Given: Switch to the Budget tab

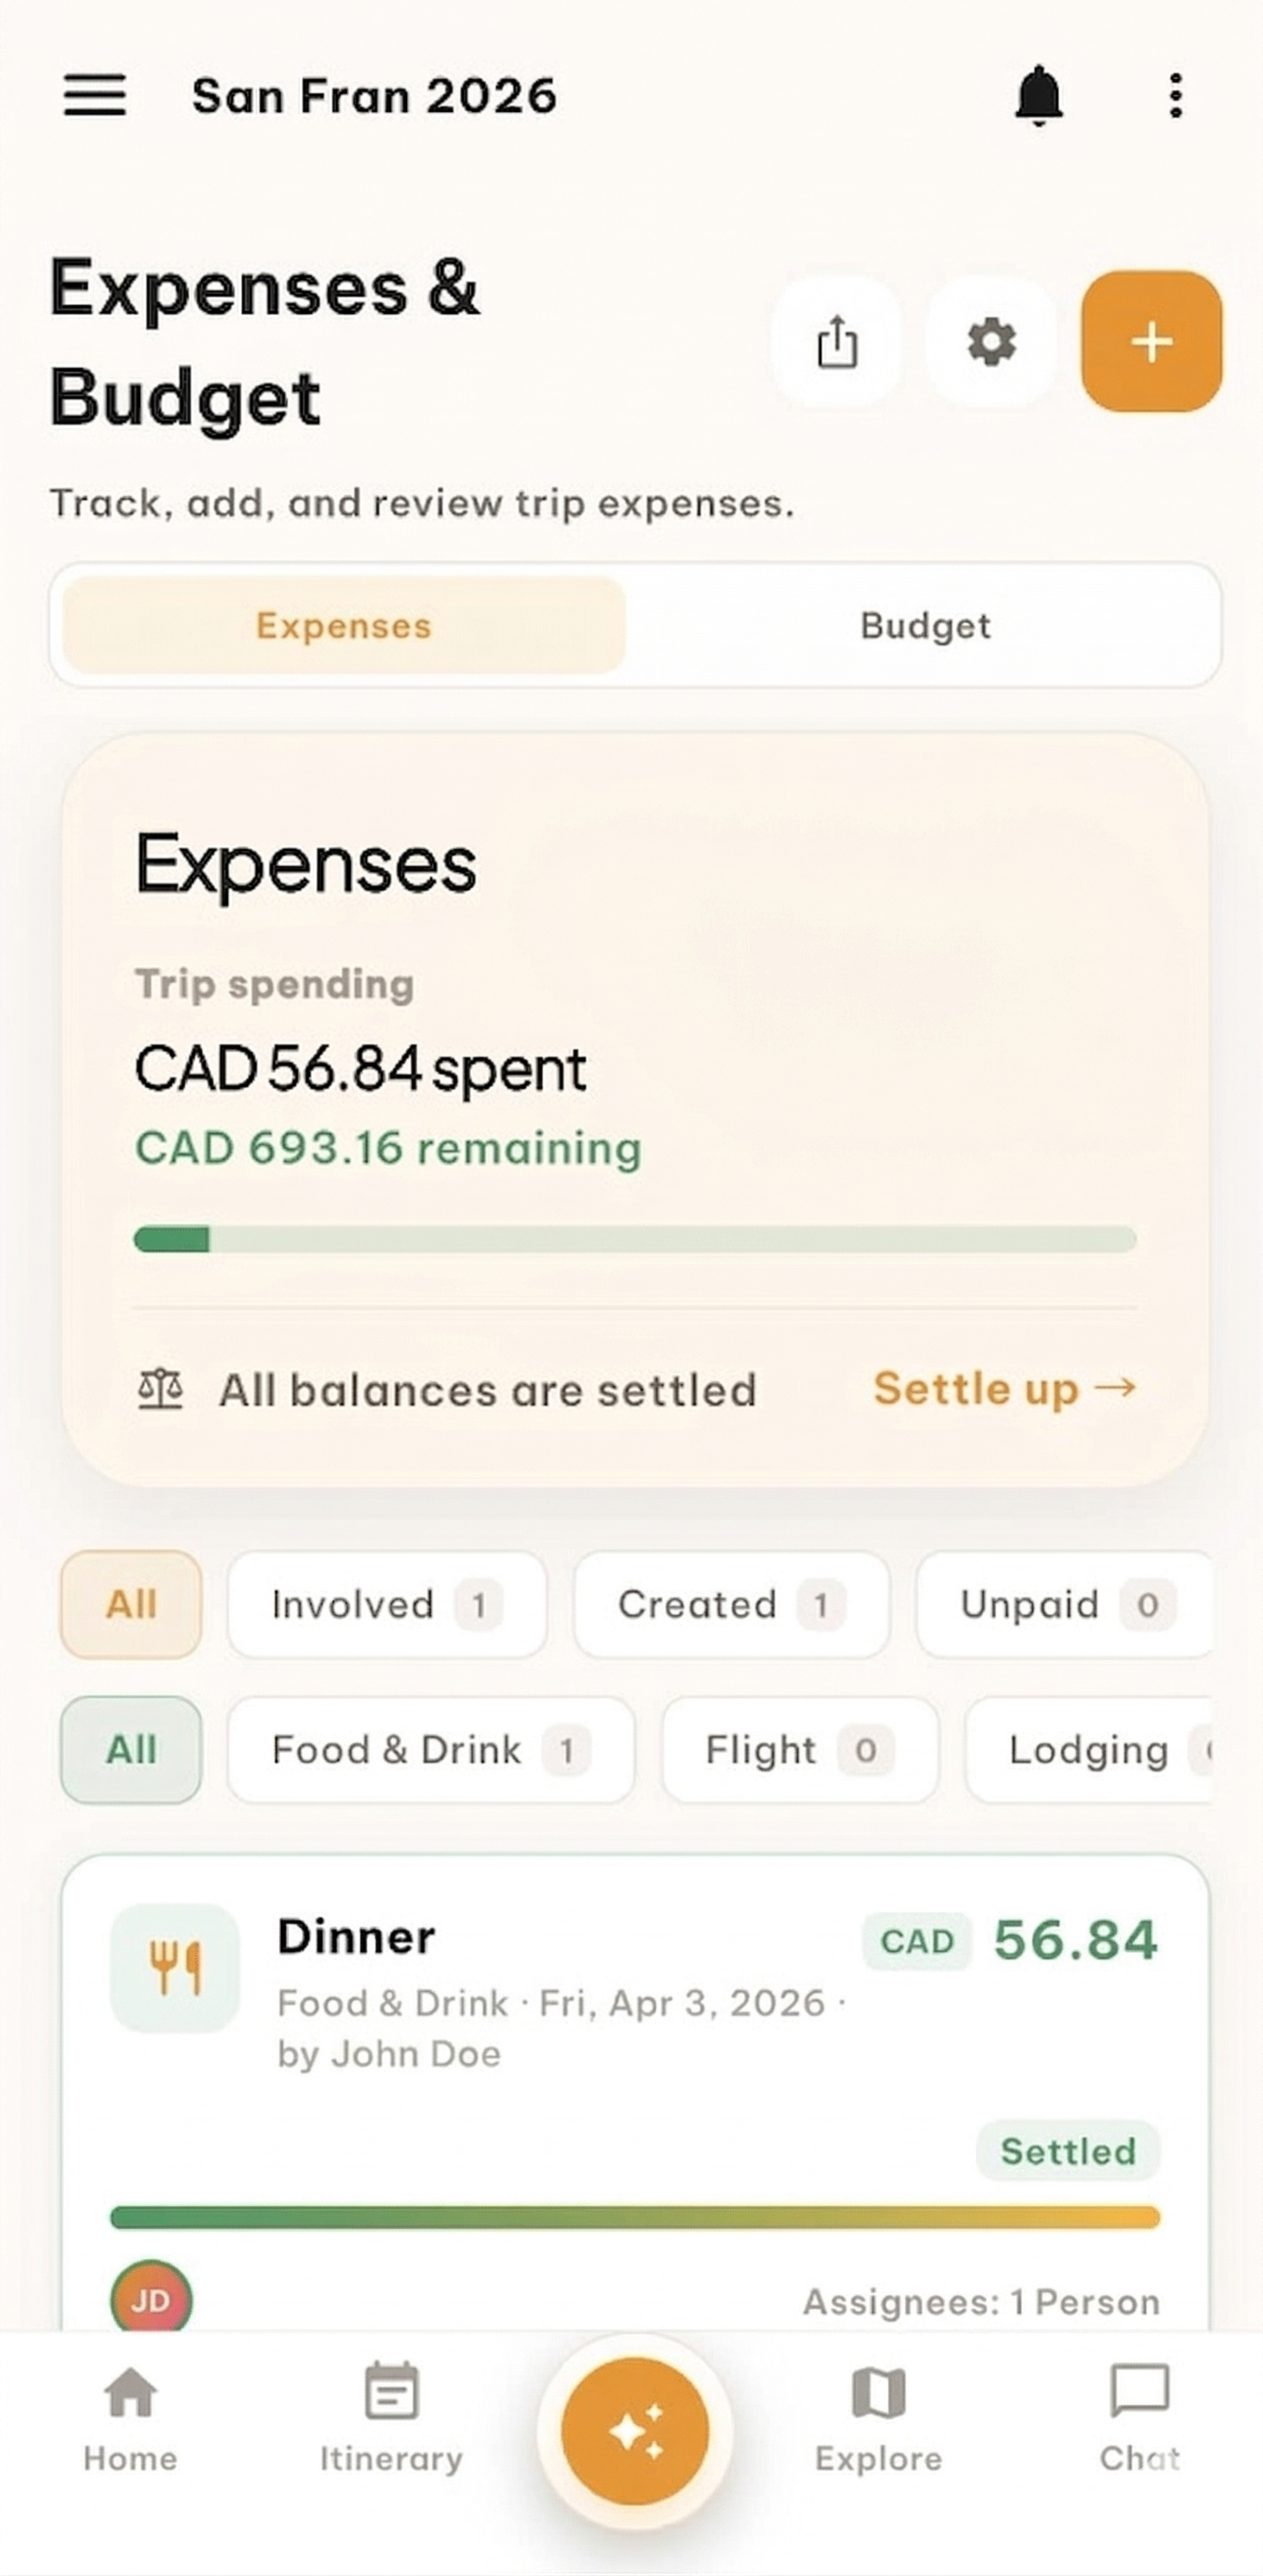Looking at the screenshot, I should (925, 625).
